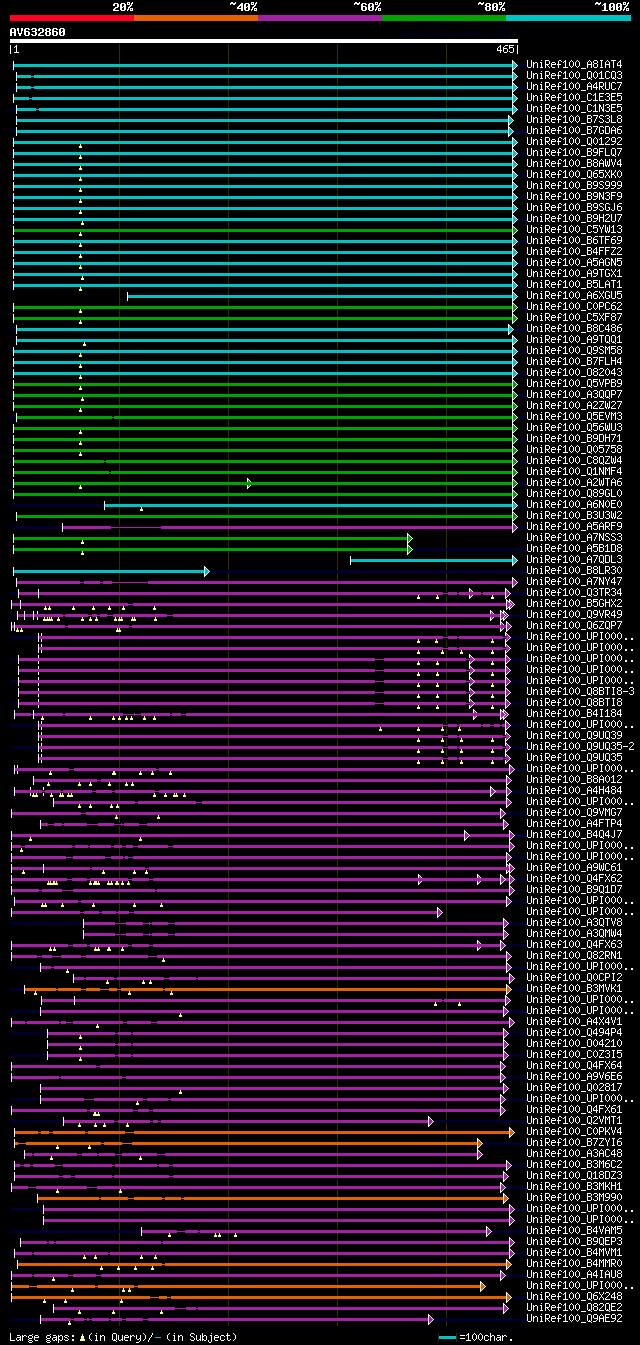Viewport: 640px width, 1345px height.
Task: Select the UniRef100_B6TF69 label
Action: coord(574,240)
